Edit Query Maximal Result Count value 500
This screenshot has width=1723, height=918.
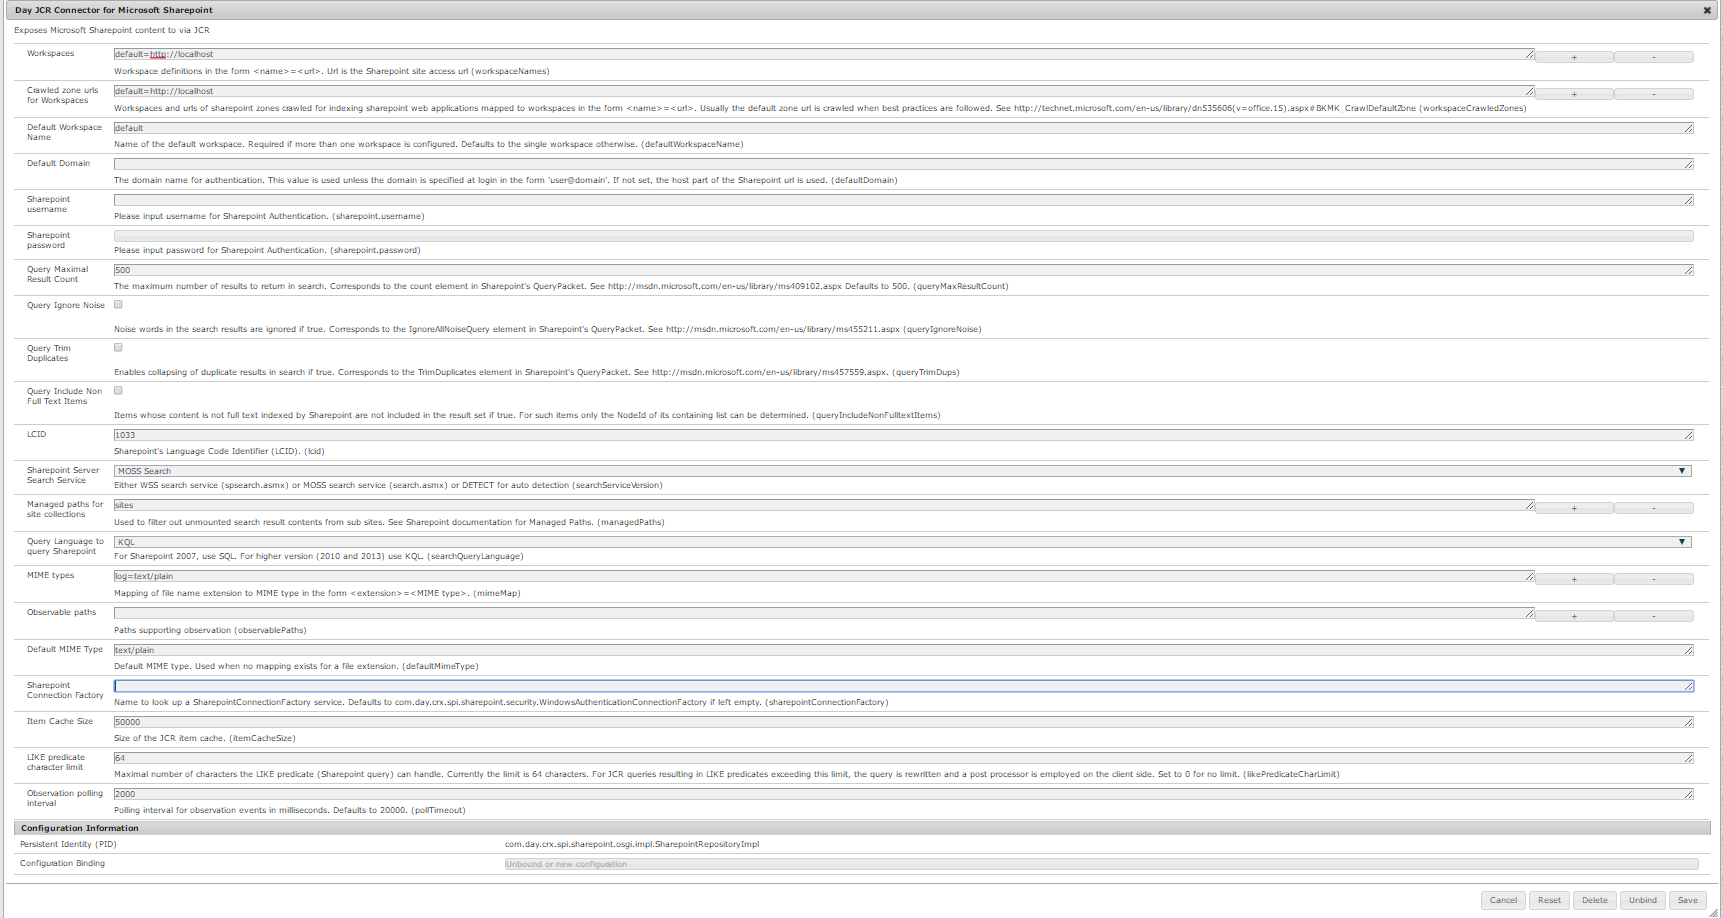pos(904,270)
